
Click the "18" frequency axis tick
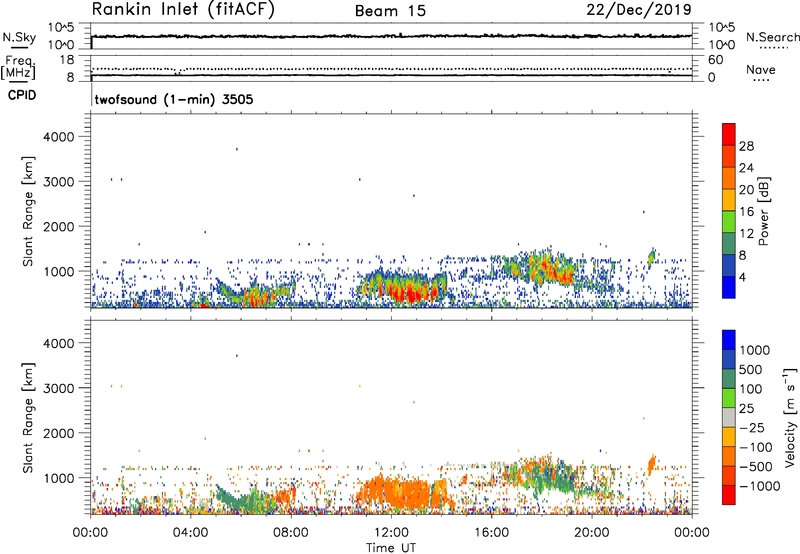click(67, 60)
